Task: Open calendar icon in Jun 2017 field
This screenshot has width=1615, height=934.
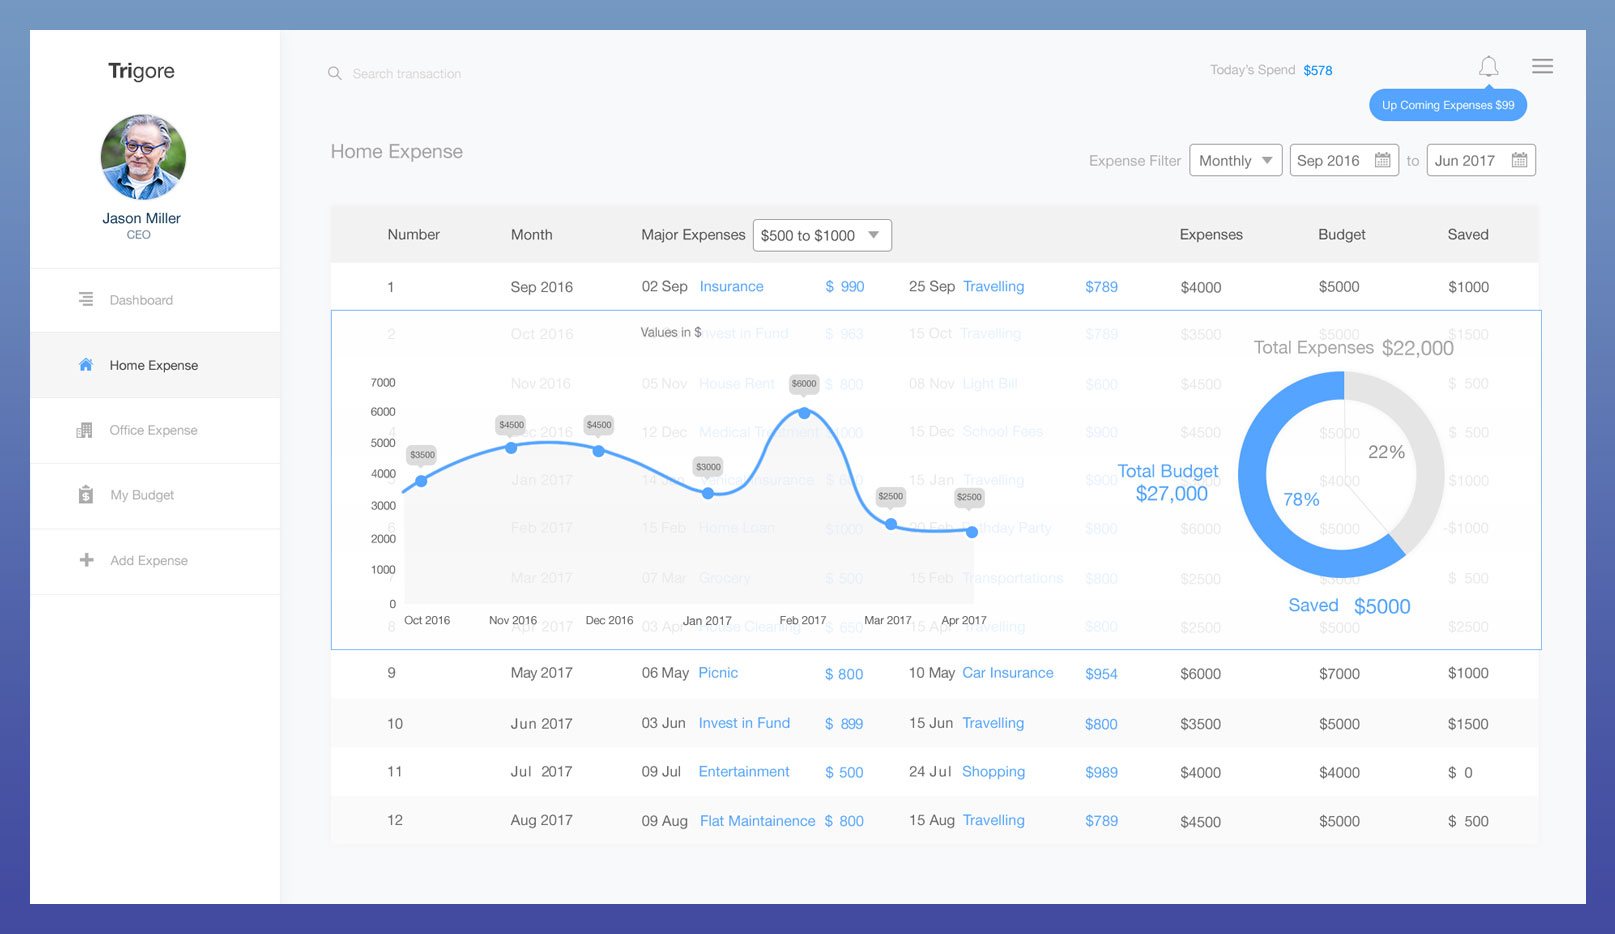Action: [1519, 160]
